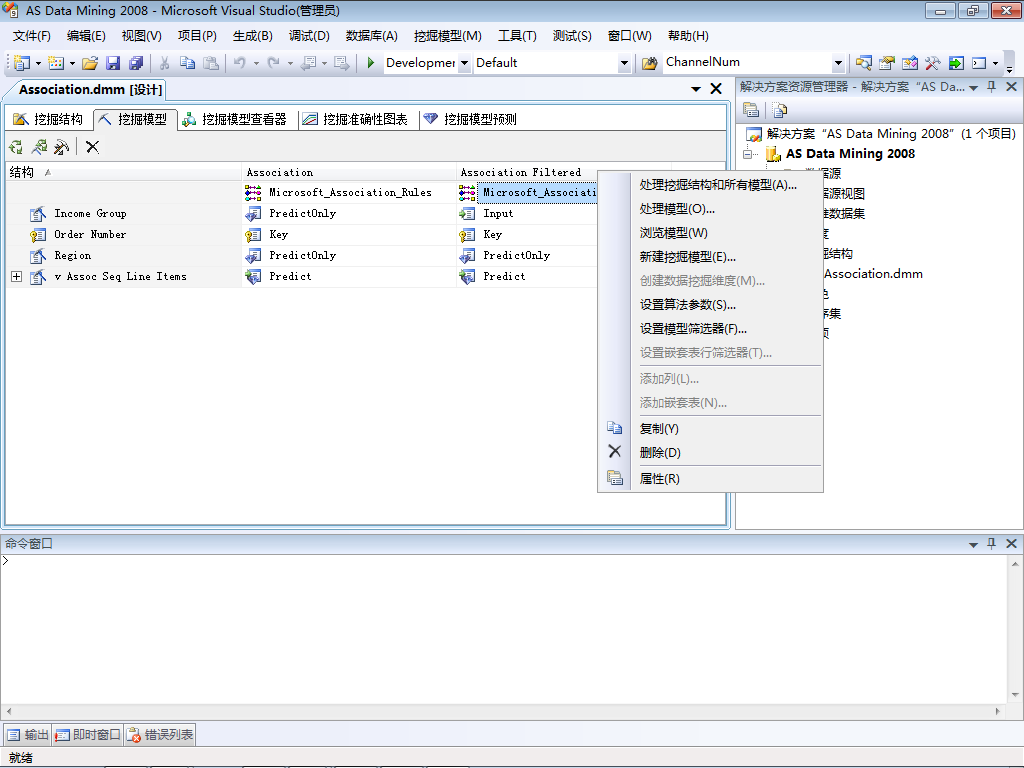This screenshot has width=1024, height=768.
Task: Switch to the 挖掘准确性图表 tab
Action: (356, 119)
